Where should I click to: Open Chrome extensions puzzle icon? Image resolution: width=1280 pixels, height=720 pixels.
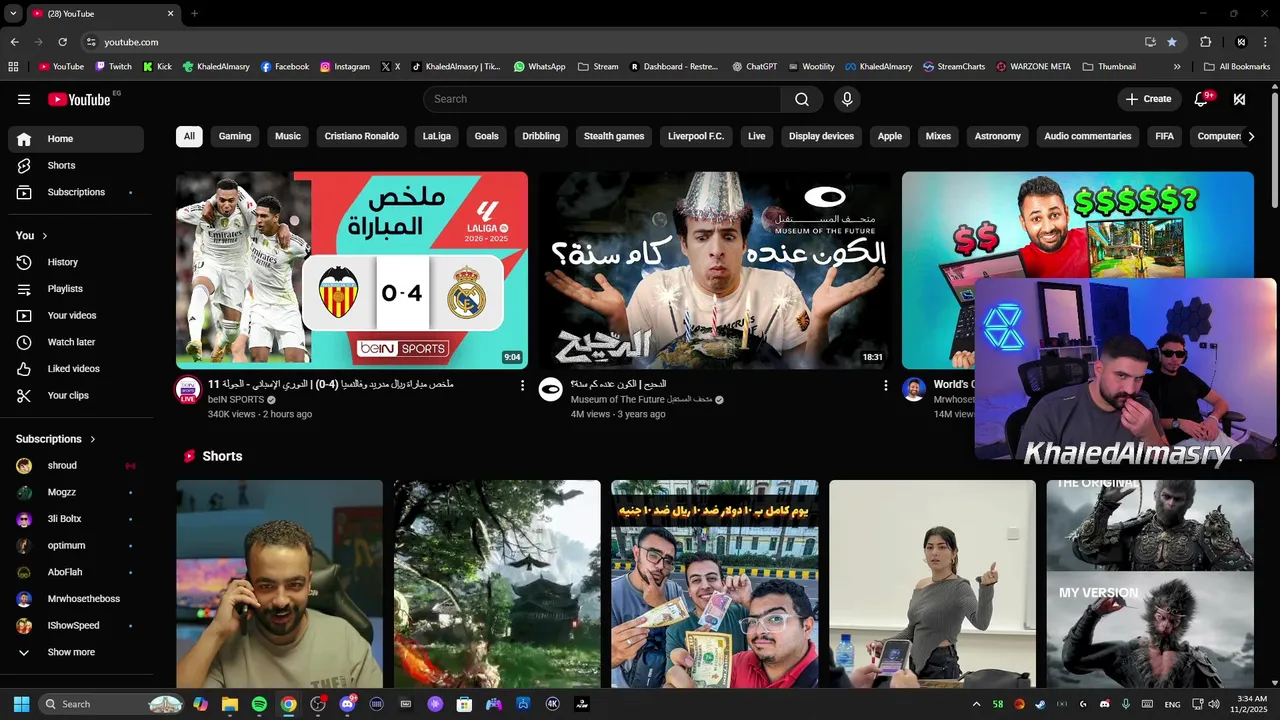click(1205, 42)
